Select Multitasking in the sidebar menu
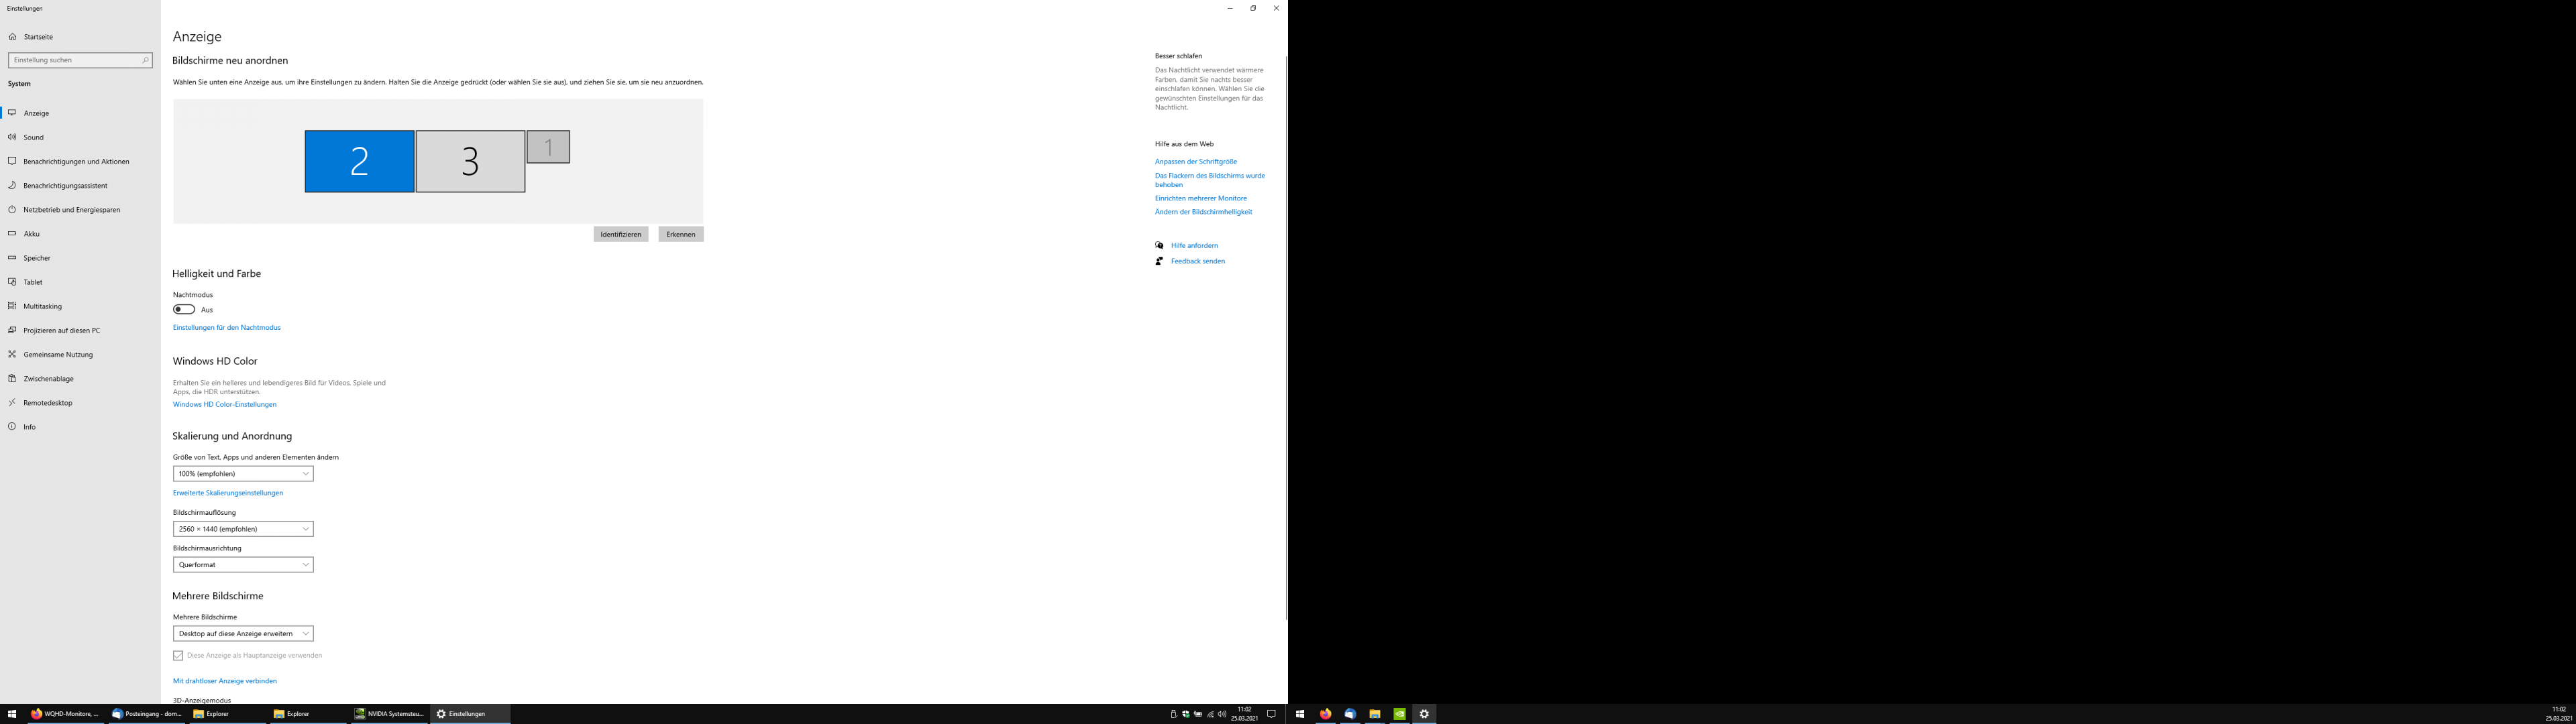This screenshot has width=2576, height=724. (x=42, y=306)
